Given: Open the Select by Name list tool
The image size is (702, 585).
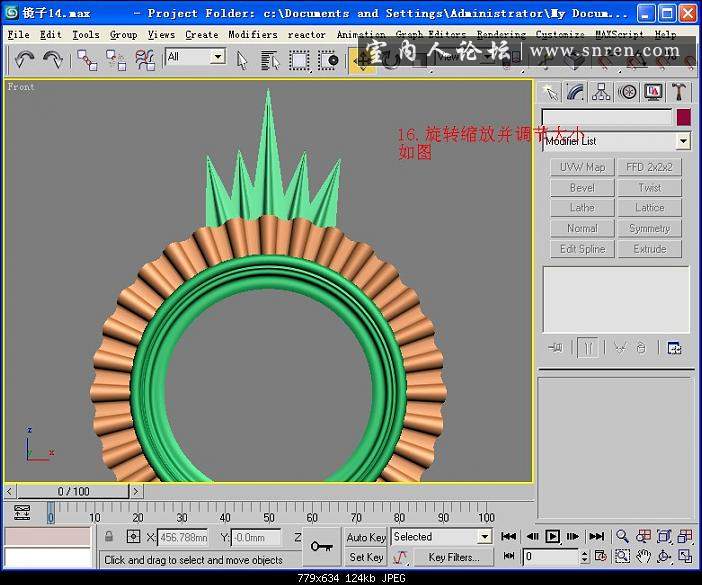Looking at the screenshot, I should 270,60.
